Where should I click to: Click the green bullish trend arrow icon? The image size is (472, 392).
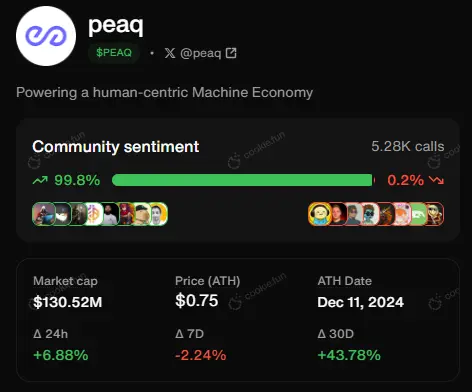pos(40,180)
